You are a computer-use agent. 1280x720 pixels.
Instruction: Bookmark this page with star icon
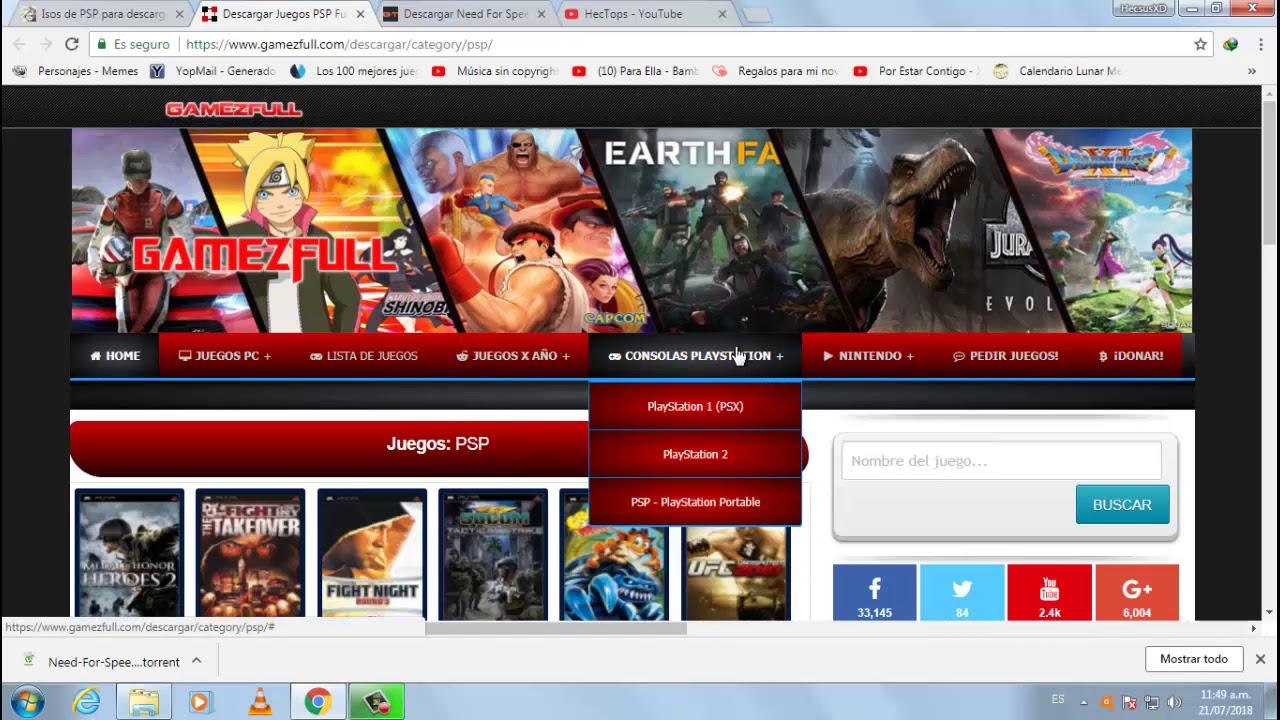(1200, 44)
